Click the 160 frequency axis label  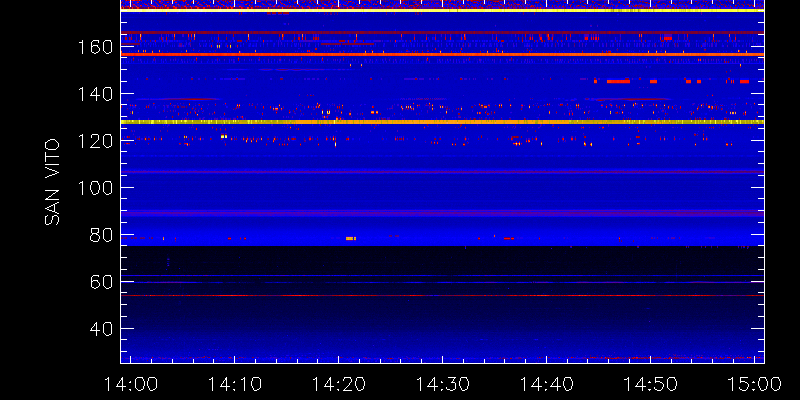pos(95,47)
